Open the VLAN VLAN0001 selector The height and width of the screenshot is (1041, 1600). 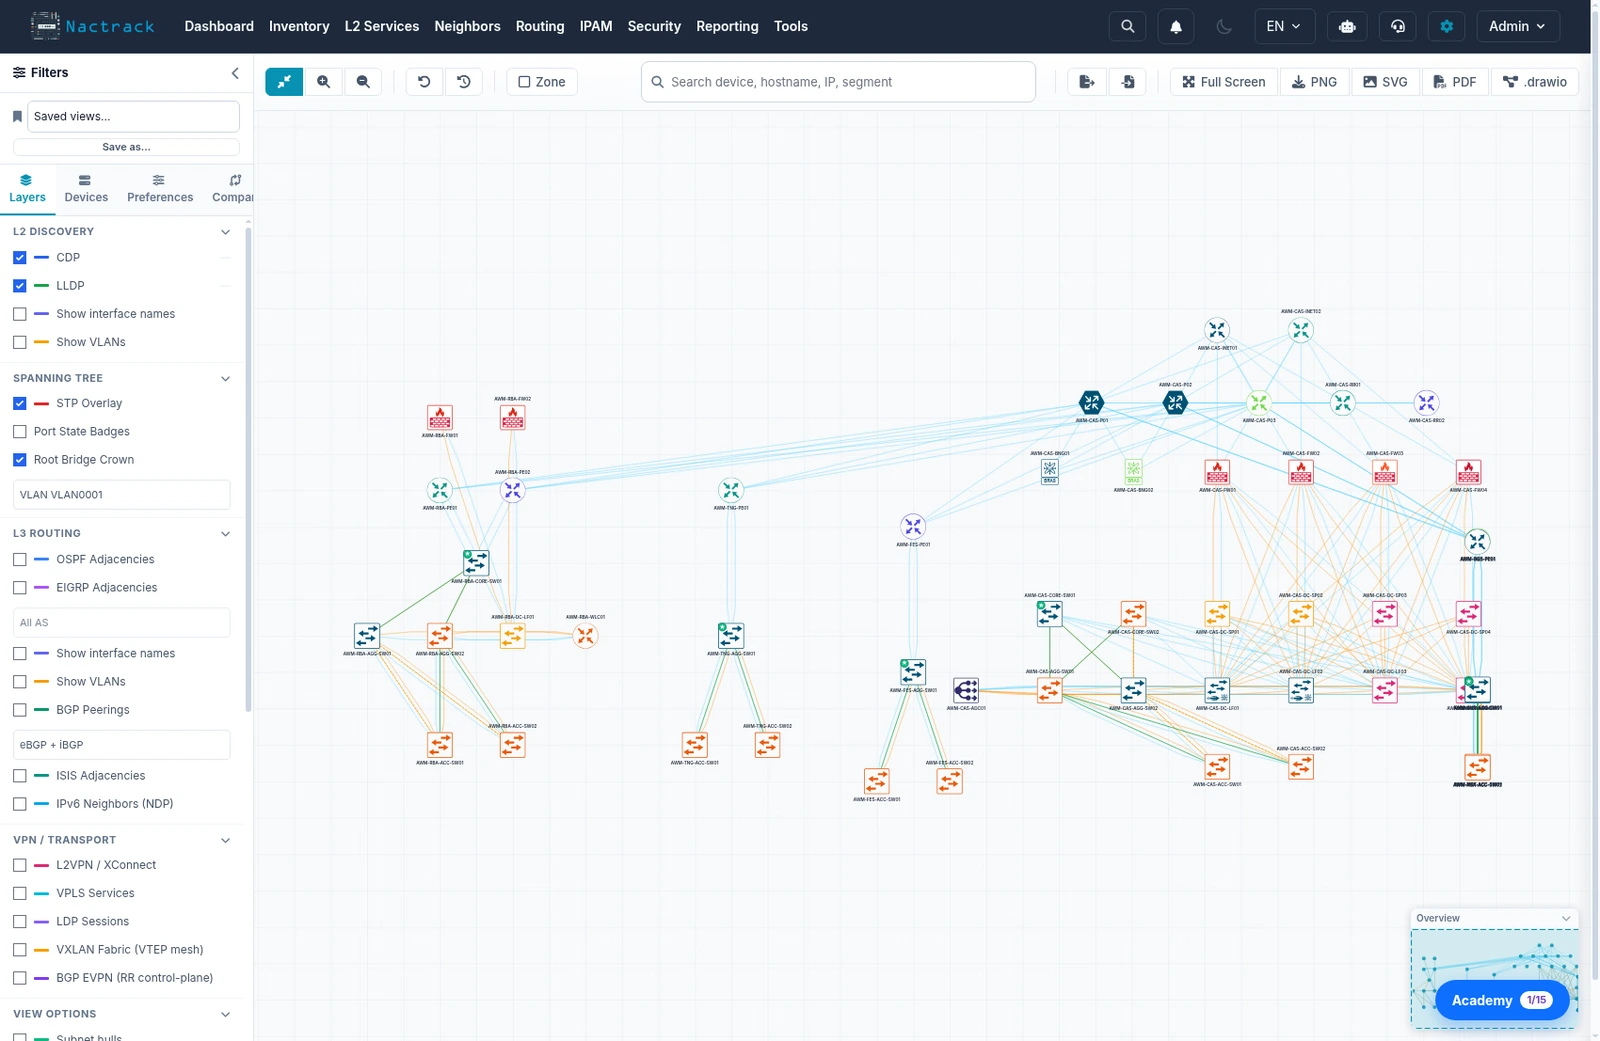122,495
